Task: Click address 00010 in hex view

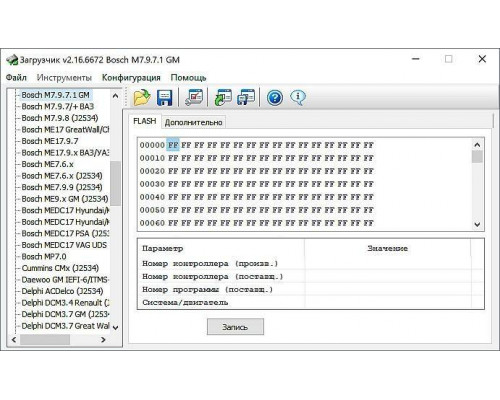Action: [152, 158]
